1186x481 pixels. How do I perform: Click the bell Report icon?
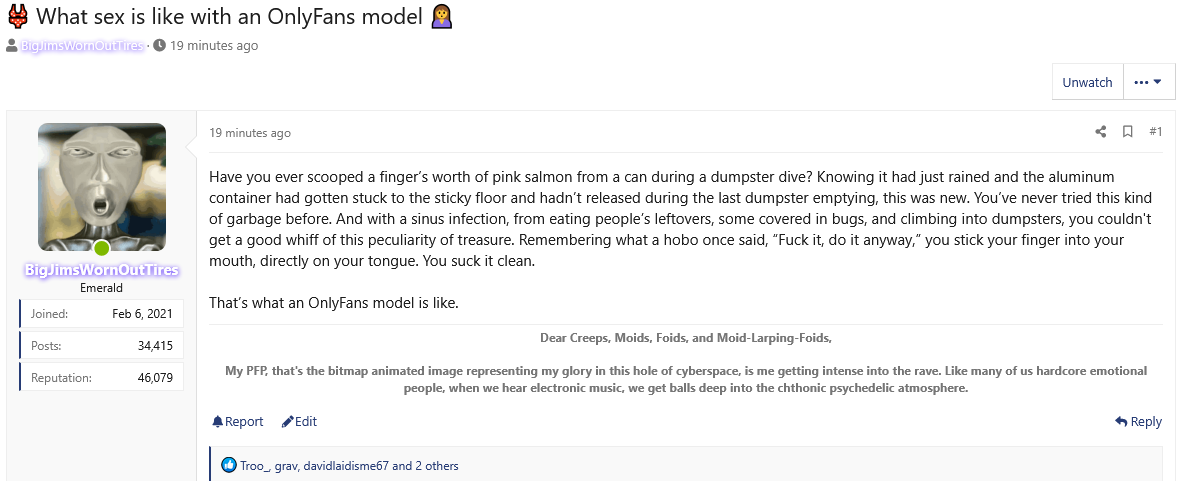[218, 422]
